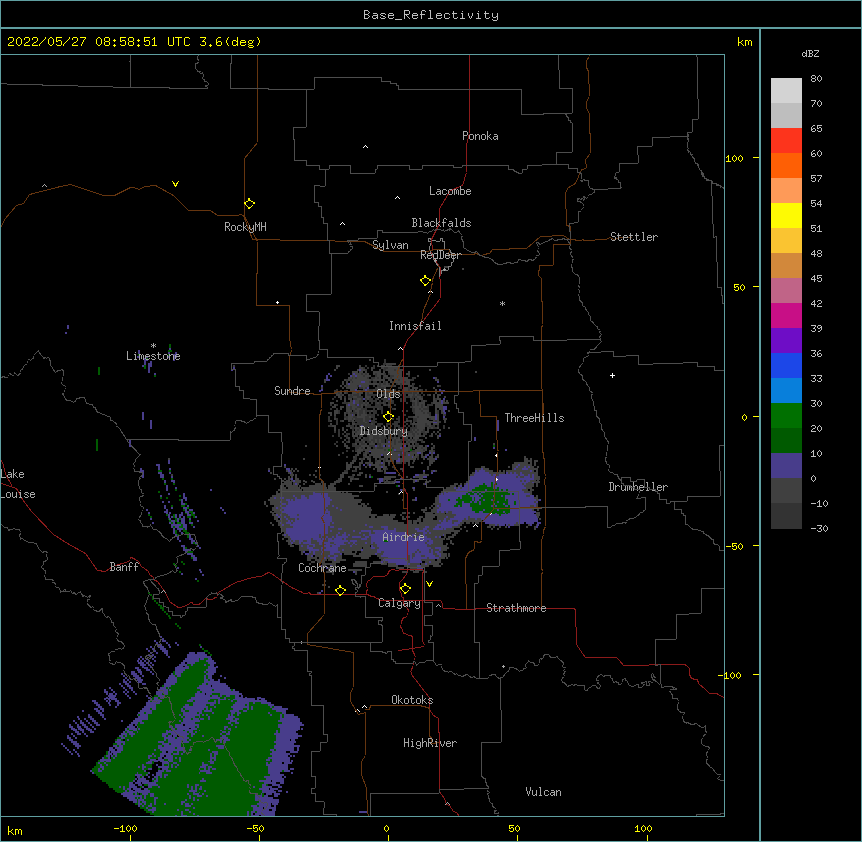Click the timestamp 2022/05/27 08:58:51 UTC
Viewport: 862px width, 842px height.
click(99, 42)
